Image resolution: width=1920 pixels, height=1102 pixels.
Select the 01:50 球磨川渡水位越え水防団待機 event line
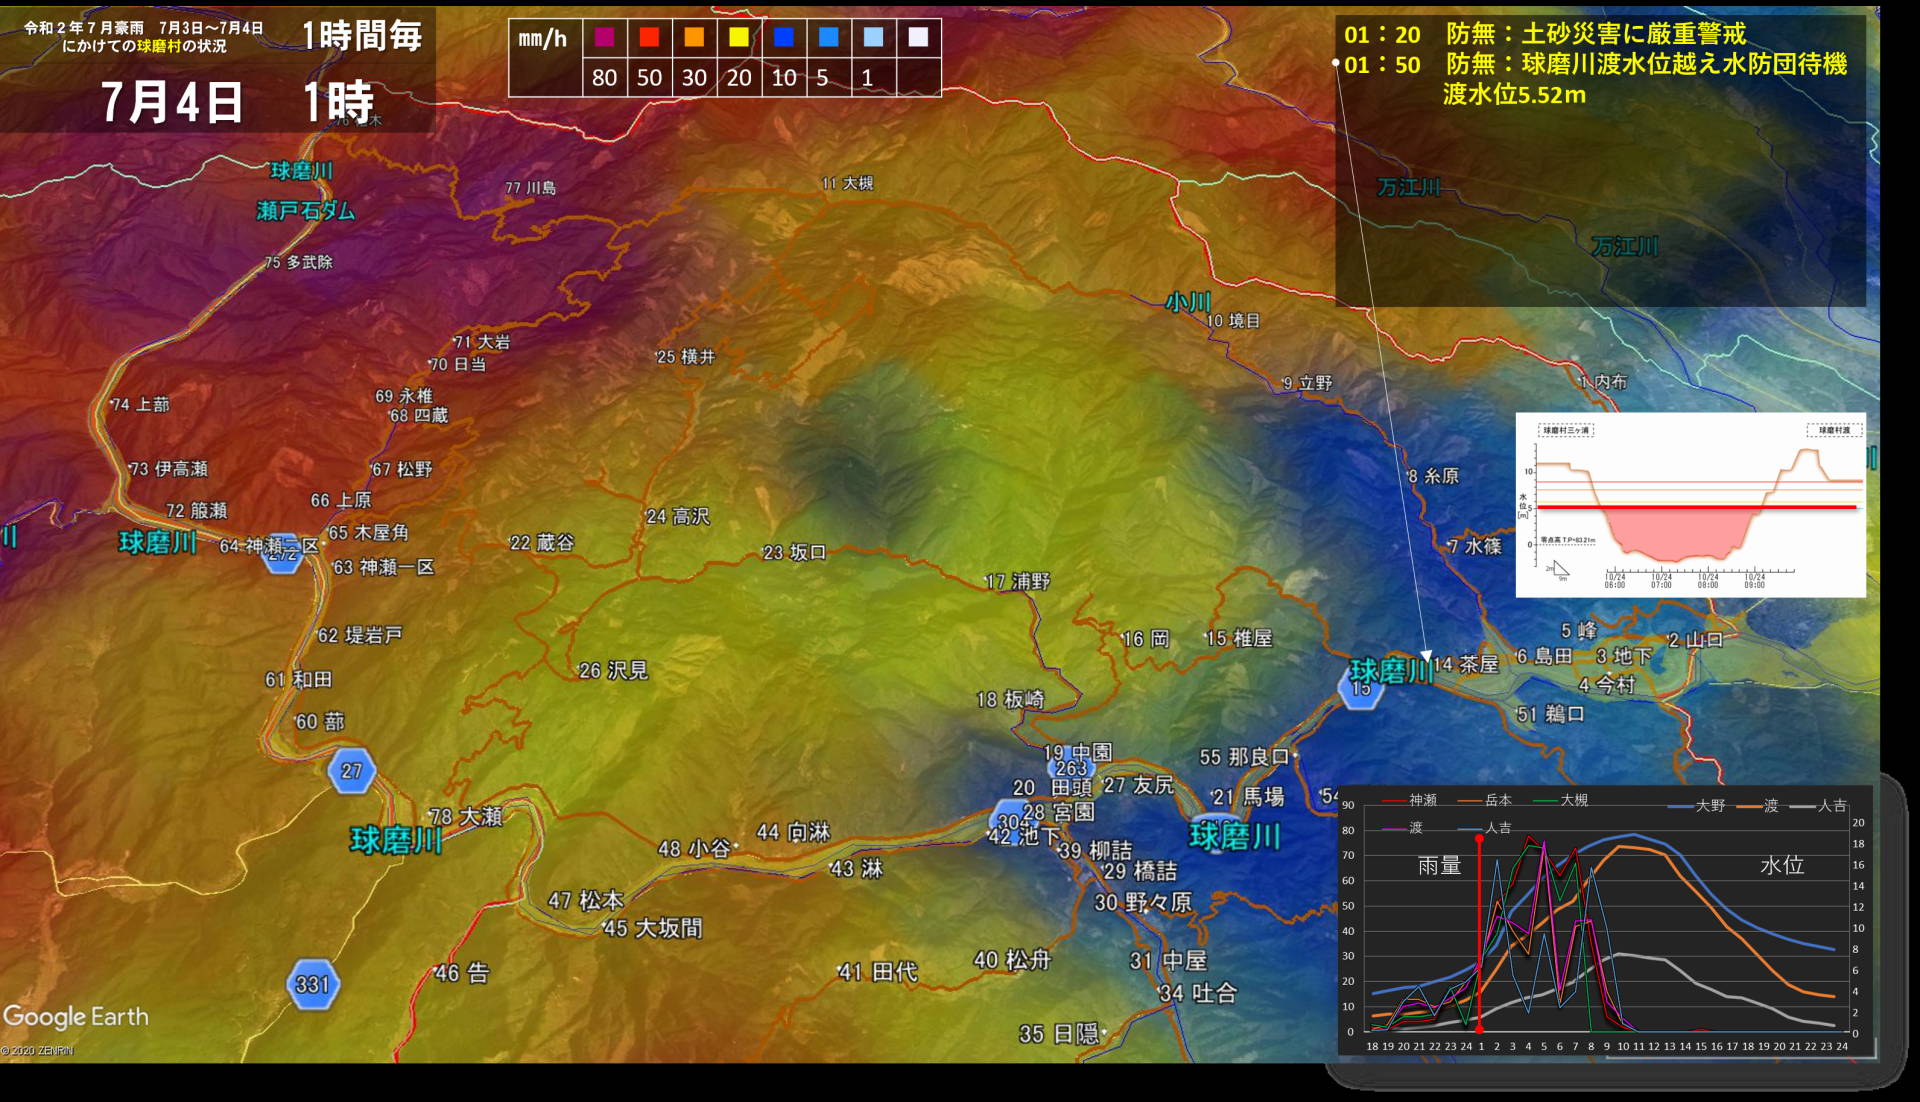click(x=1594, y=64)
